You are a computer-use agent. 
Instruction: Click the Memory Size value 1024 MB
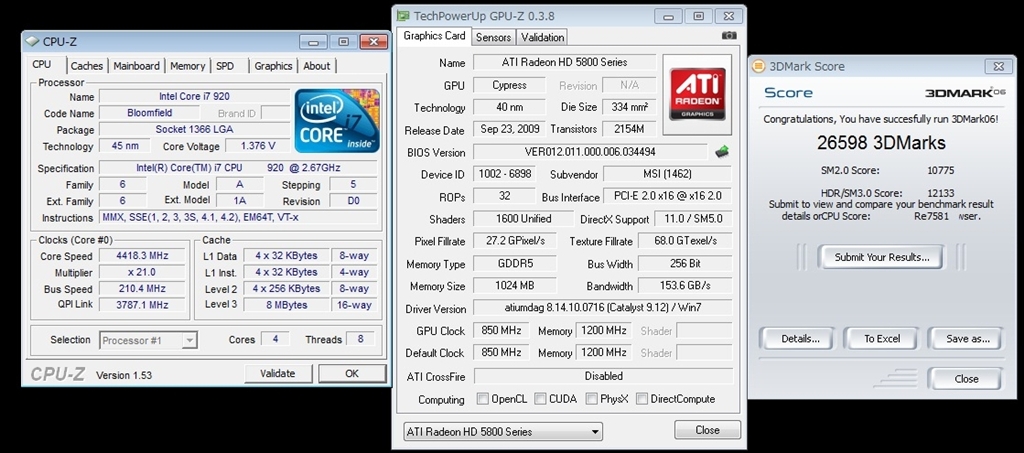tap(515, 285)
